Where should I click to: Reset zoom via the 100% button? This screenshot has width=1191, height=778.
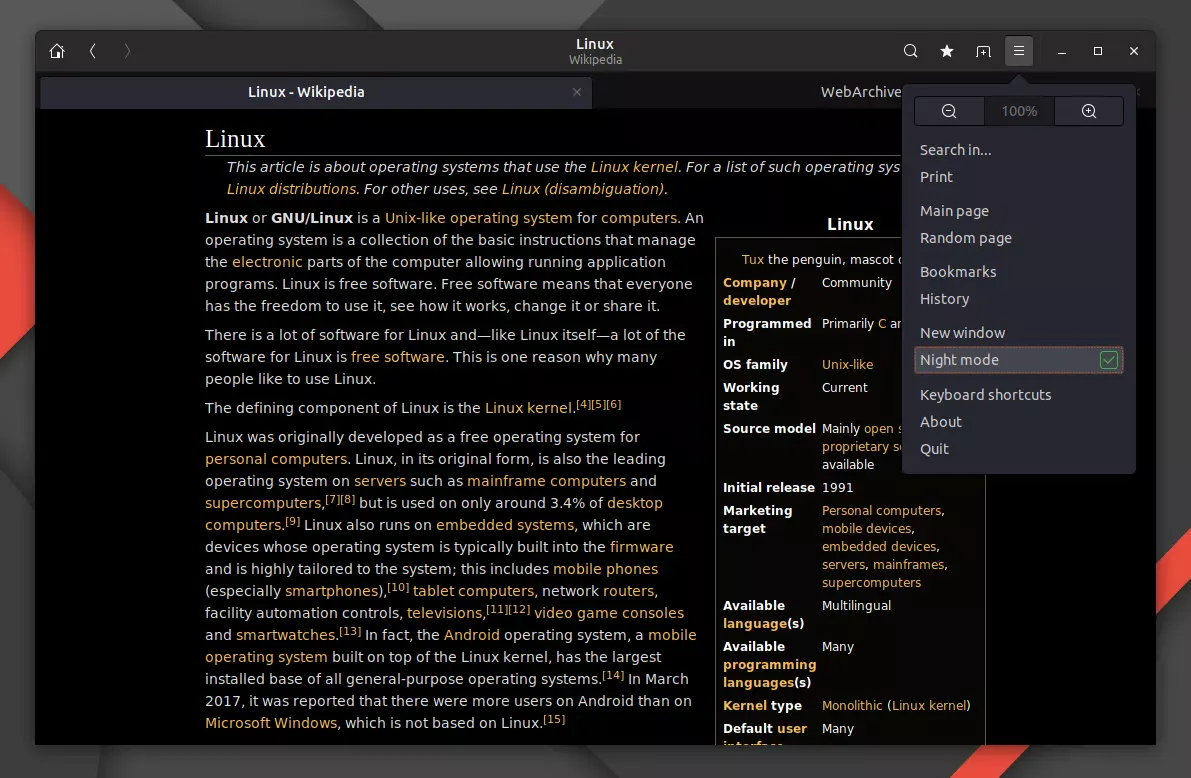pyautogui.click(x=1019, y=111)
